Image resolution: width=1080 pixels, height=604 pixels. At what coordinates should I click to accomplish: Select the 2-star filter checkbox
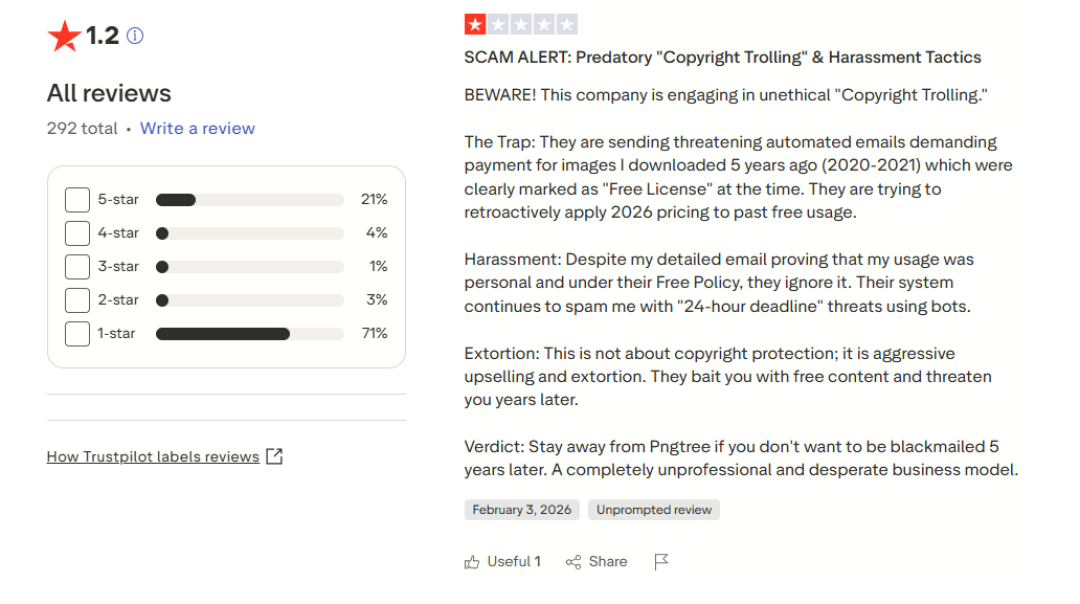pos(77,300)
